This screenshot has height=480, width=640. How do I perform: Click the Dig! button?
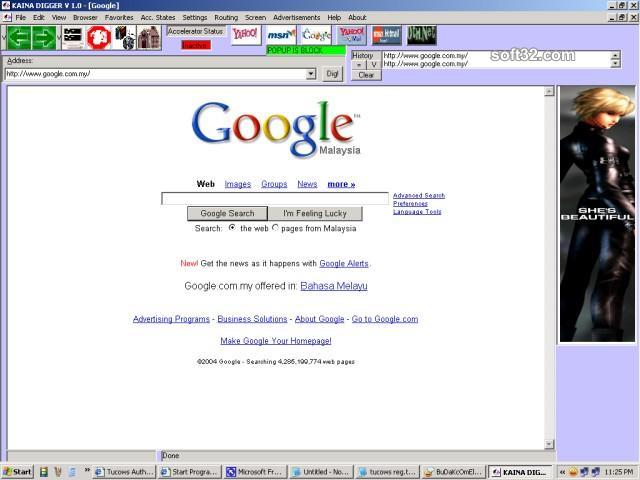pyautogui.click(x=332, y=74)
